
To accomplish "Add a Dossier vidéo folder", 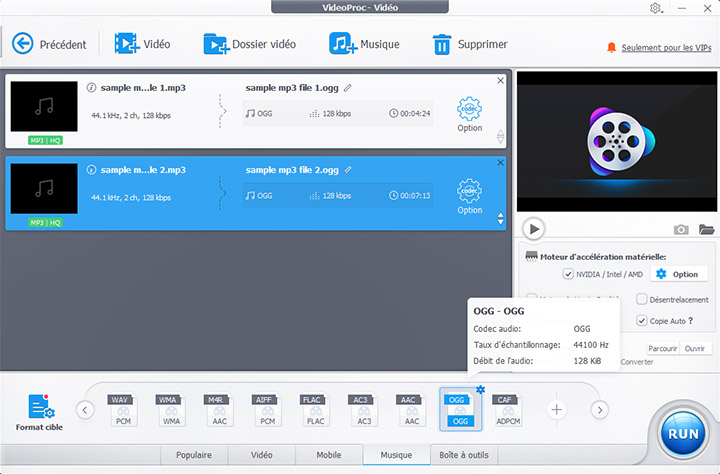I will point(250,44).
